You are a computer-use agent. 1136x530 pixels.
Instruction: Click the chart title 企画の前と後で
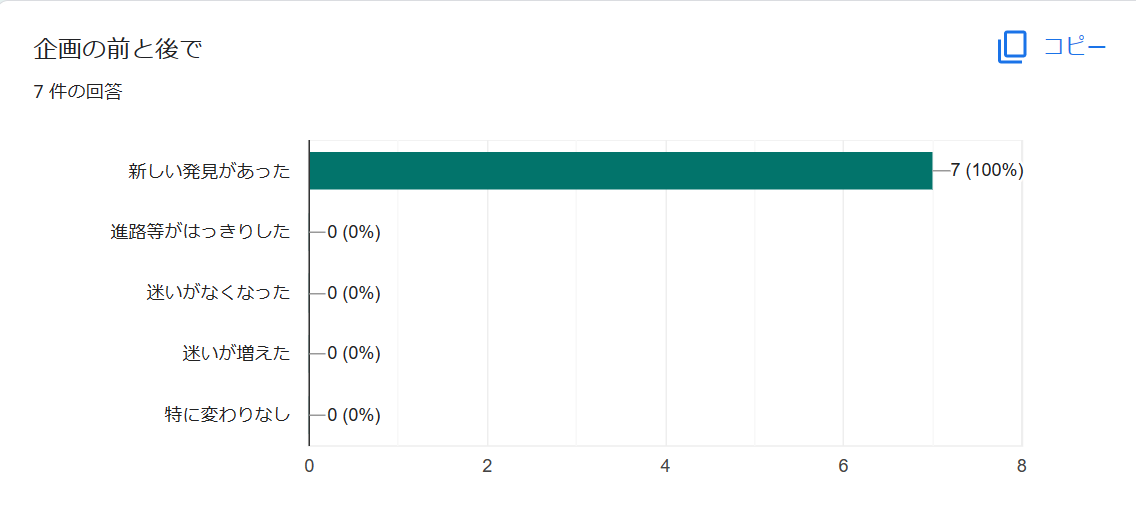point(117,49)
